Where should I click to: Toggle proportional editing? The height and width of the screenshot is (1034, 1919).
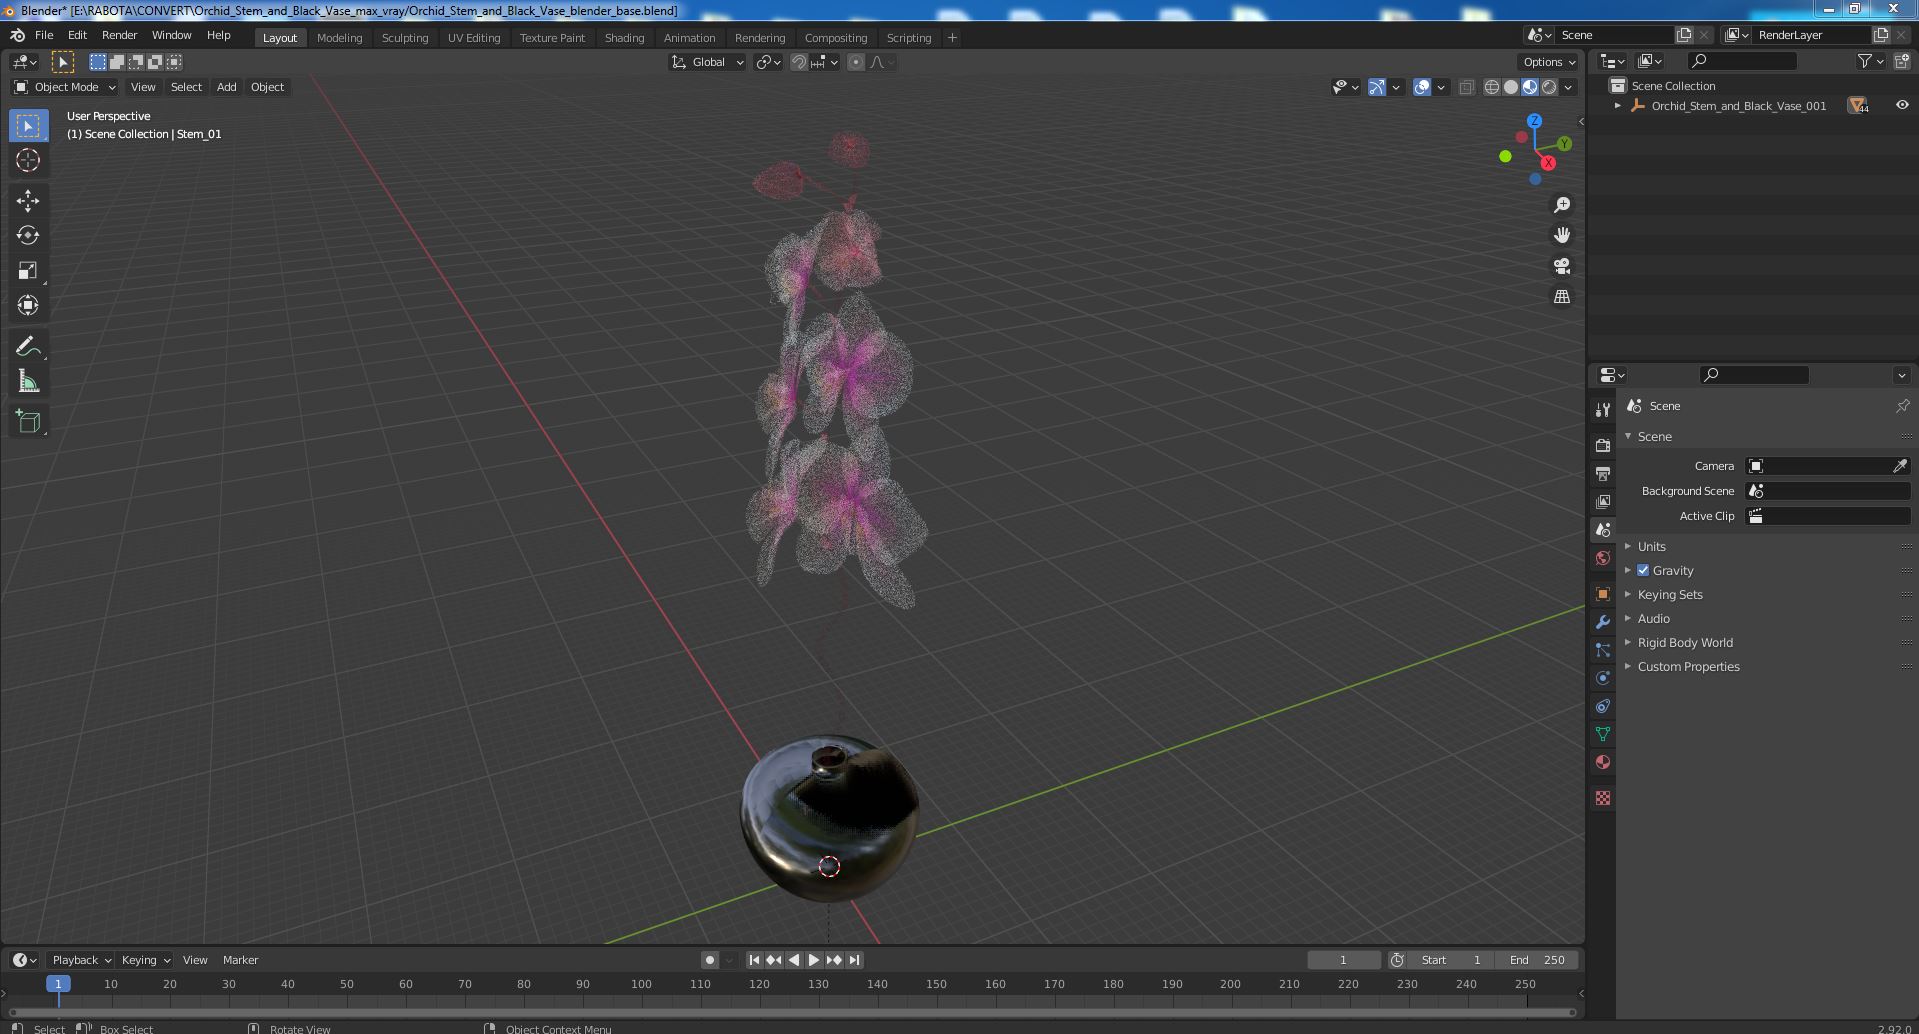click(x=856, y=62)
